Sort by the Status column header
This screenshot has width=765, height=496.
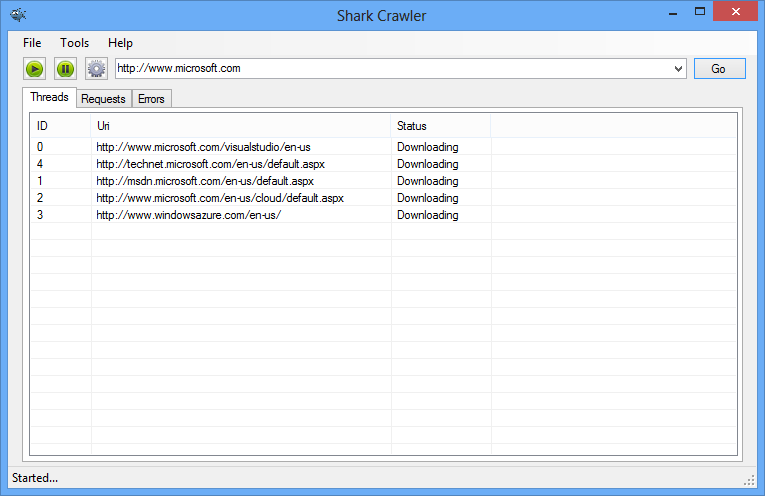(440, 126)
